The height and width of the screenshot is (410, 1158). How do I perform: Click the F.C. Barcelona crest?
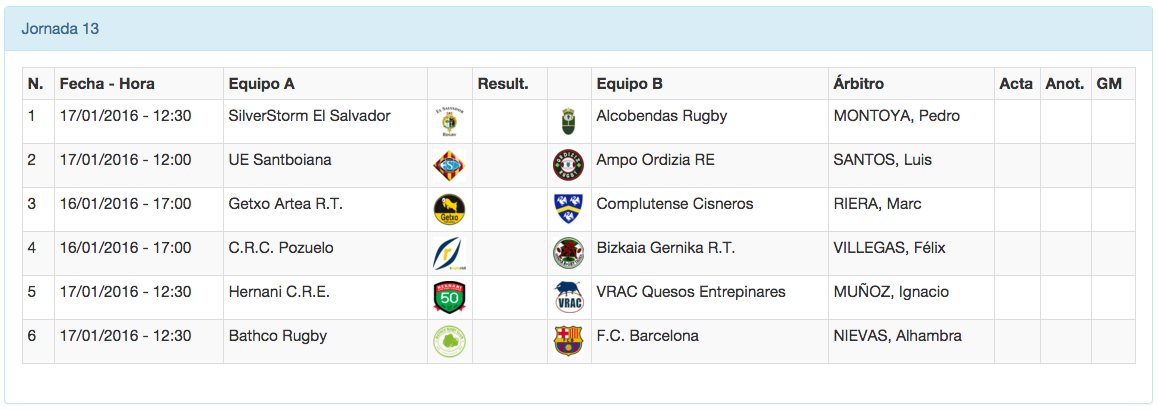(568, 341)
